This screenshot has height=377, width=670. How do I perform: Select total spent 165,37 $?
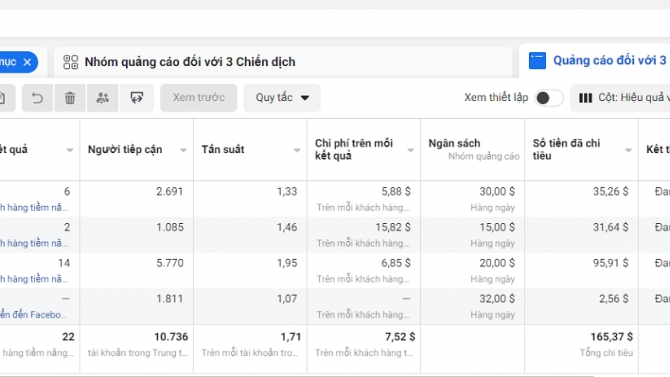point(611,337)
